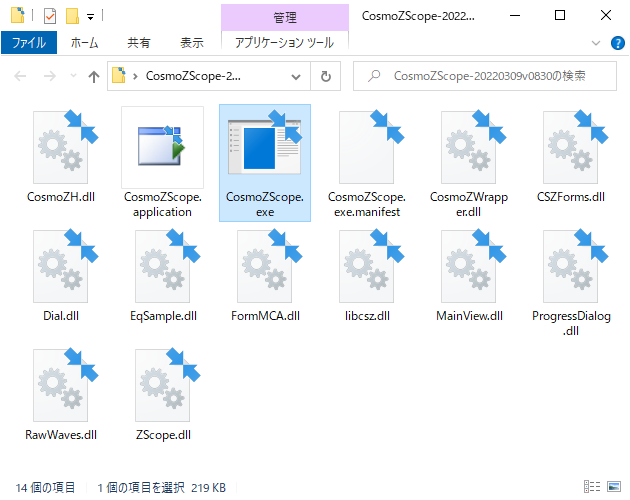Click the CosmoZScope.application deployment file
The height and width of the screenshot is (500, 630).
coord(162,149)
